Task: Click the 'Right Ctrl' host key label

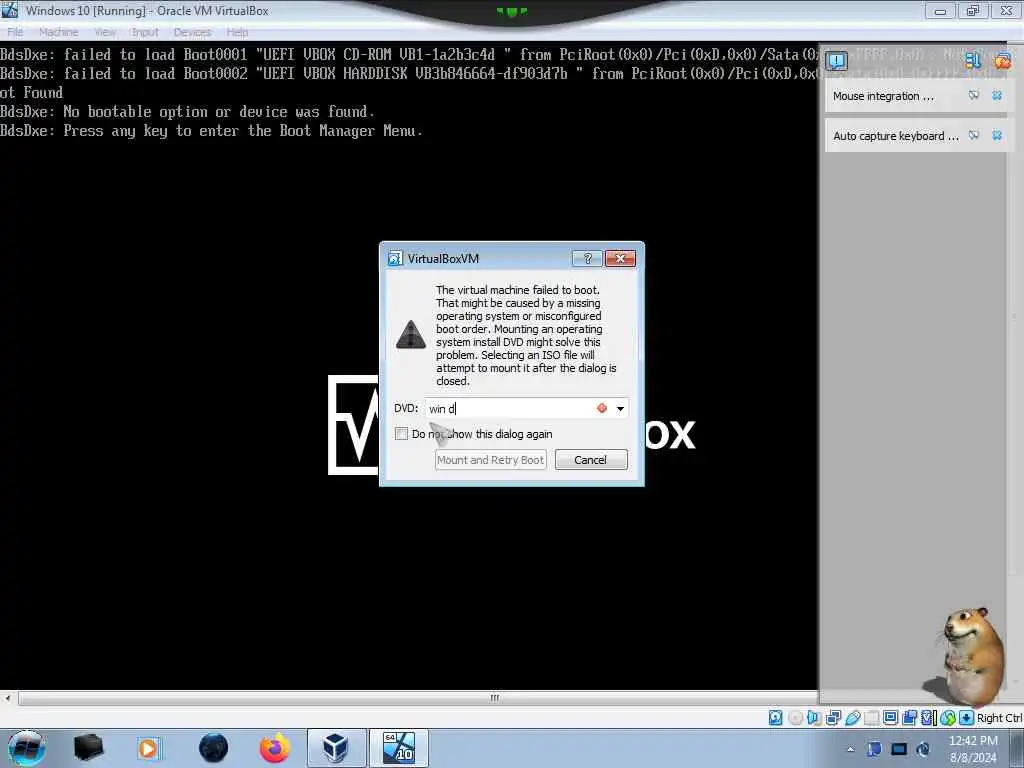Action: coord(999,718)
